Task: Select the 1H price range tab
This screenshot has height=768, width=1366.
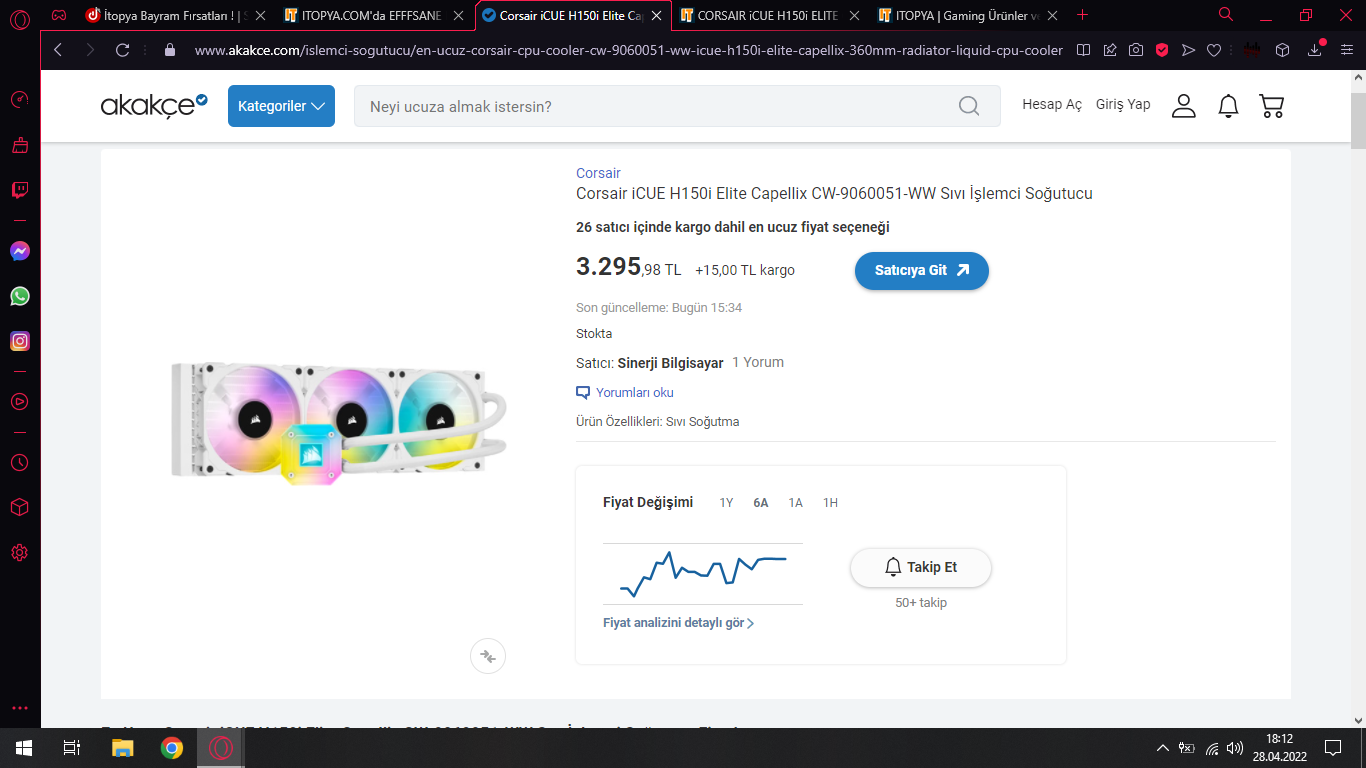Action: 830,503
